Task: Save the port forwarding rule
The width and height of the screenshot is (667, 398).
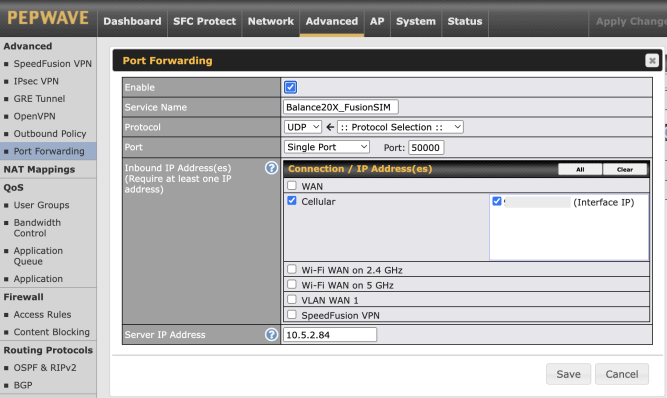Action: [x=568, y=374]
